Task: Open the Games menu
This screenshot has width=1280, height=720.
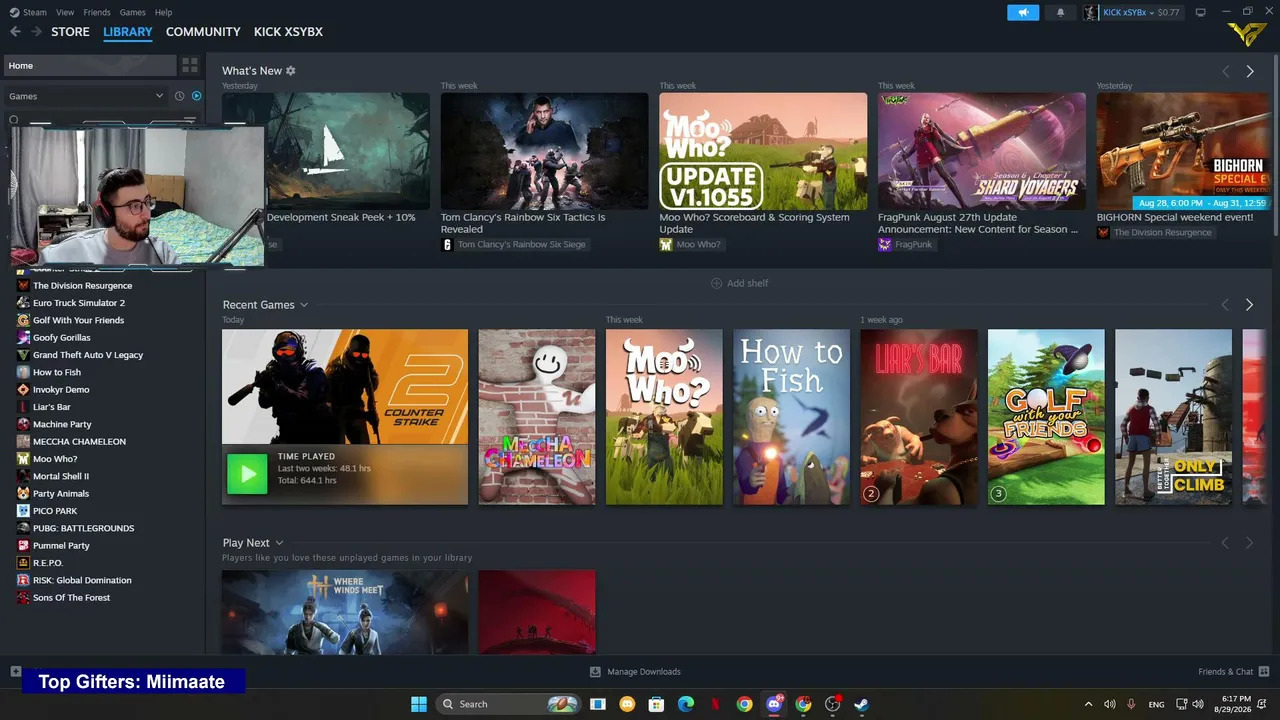Action: pos(132,13)
